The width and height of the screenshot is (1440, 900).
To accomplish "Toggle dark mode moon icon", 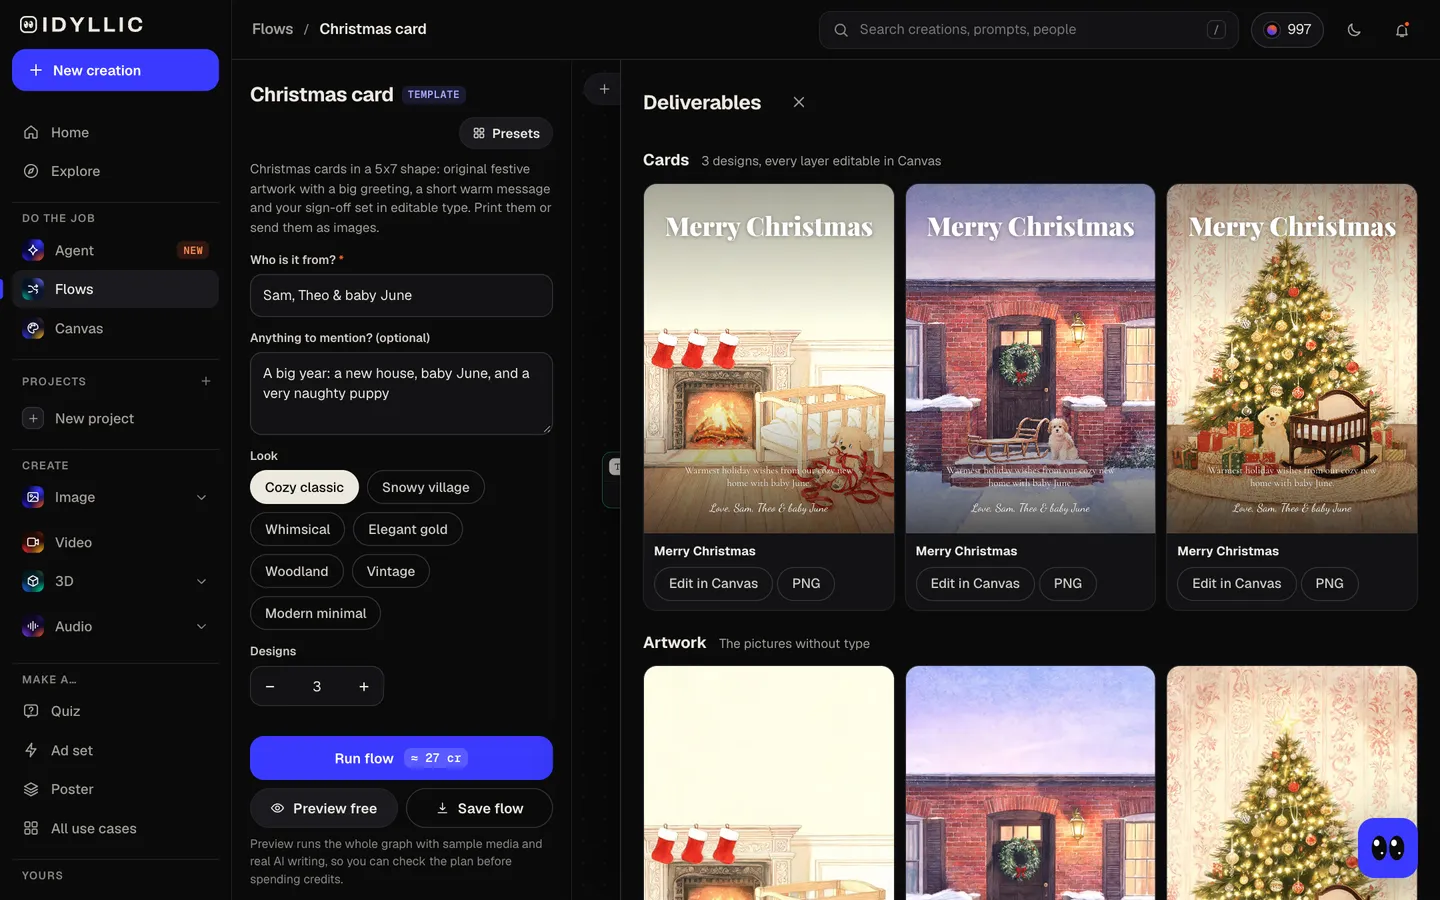I will tap(1354, 30).
